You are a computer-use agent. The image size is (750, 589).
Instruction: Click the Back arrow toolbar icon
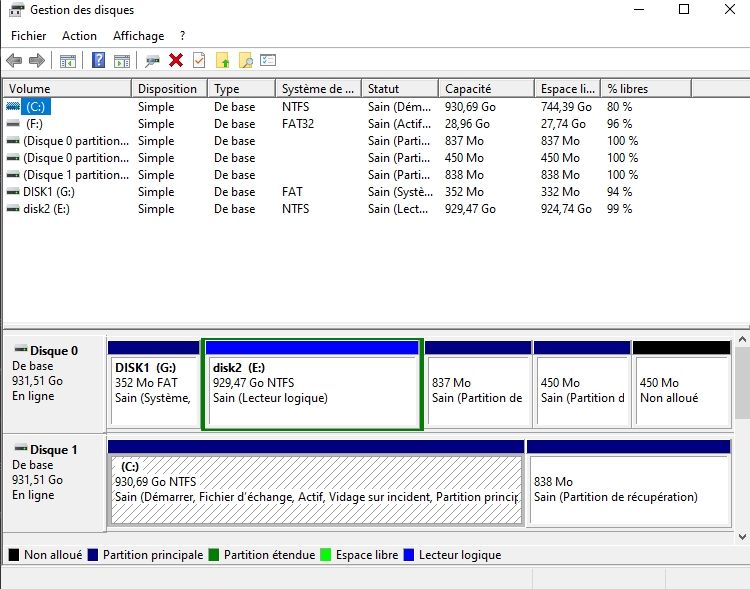(14, 61)
